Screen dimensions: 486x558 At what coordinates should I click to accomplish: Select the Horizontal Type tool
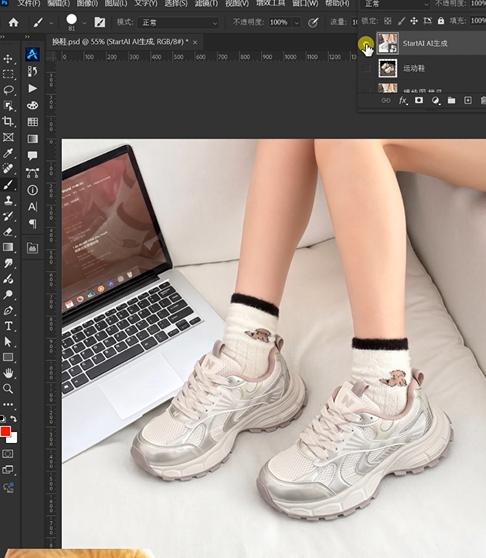(8, 326)
